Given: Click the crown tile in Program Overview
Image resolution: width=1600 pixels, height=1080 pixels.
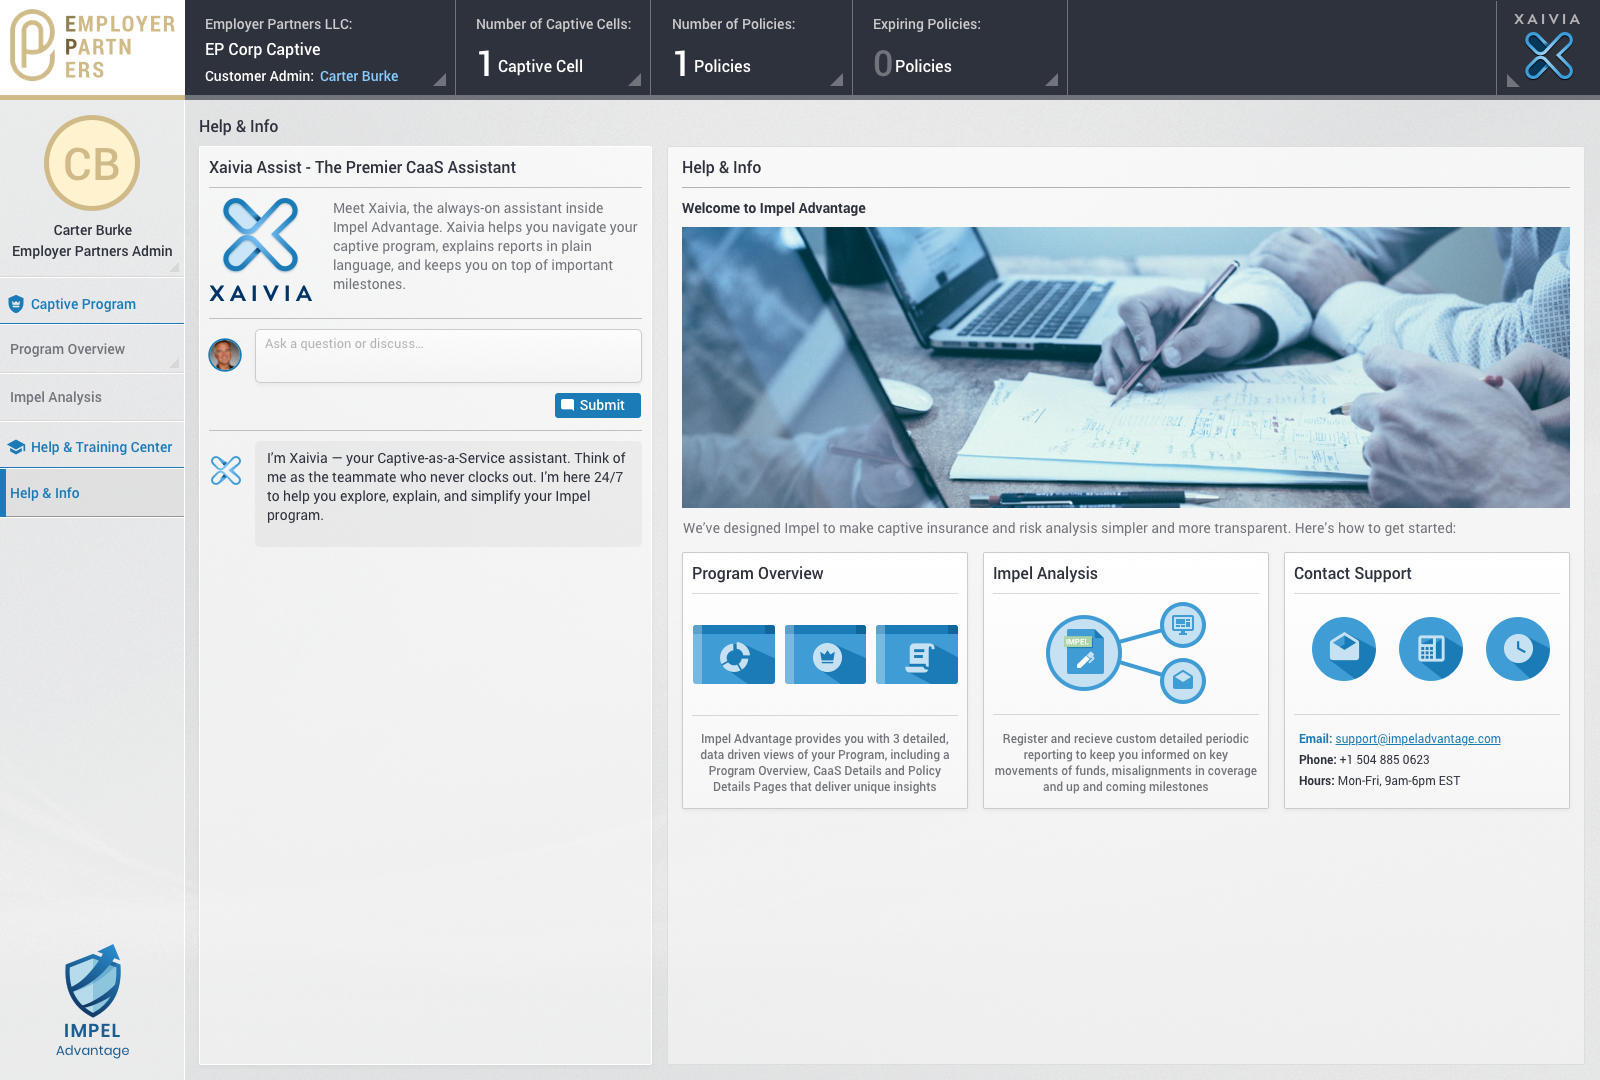Looking at the screenshot, I should tap(825, 655).
